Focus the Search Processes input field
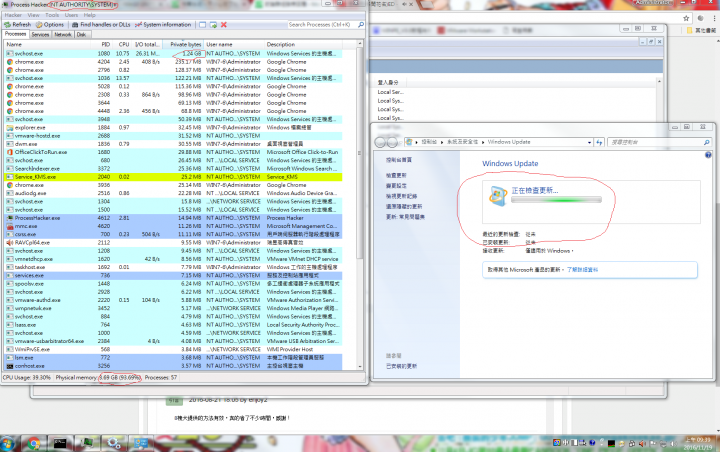 click(x=322, y=24)
